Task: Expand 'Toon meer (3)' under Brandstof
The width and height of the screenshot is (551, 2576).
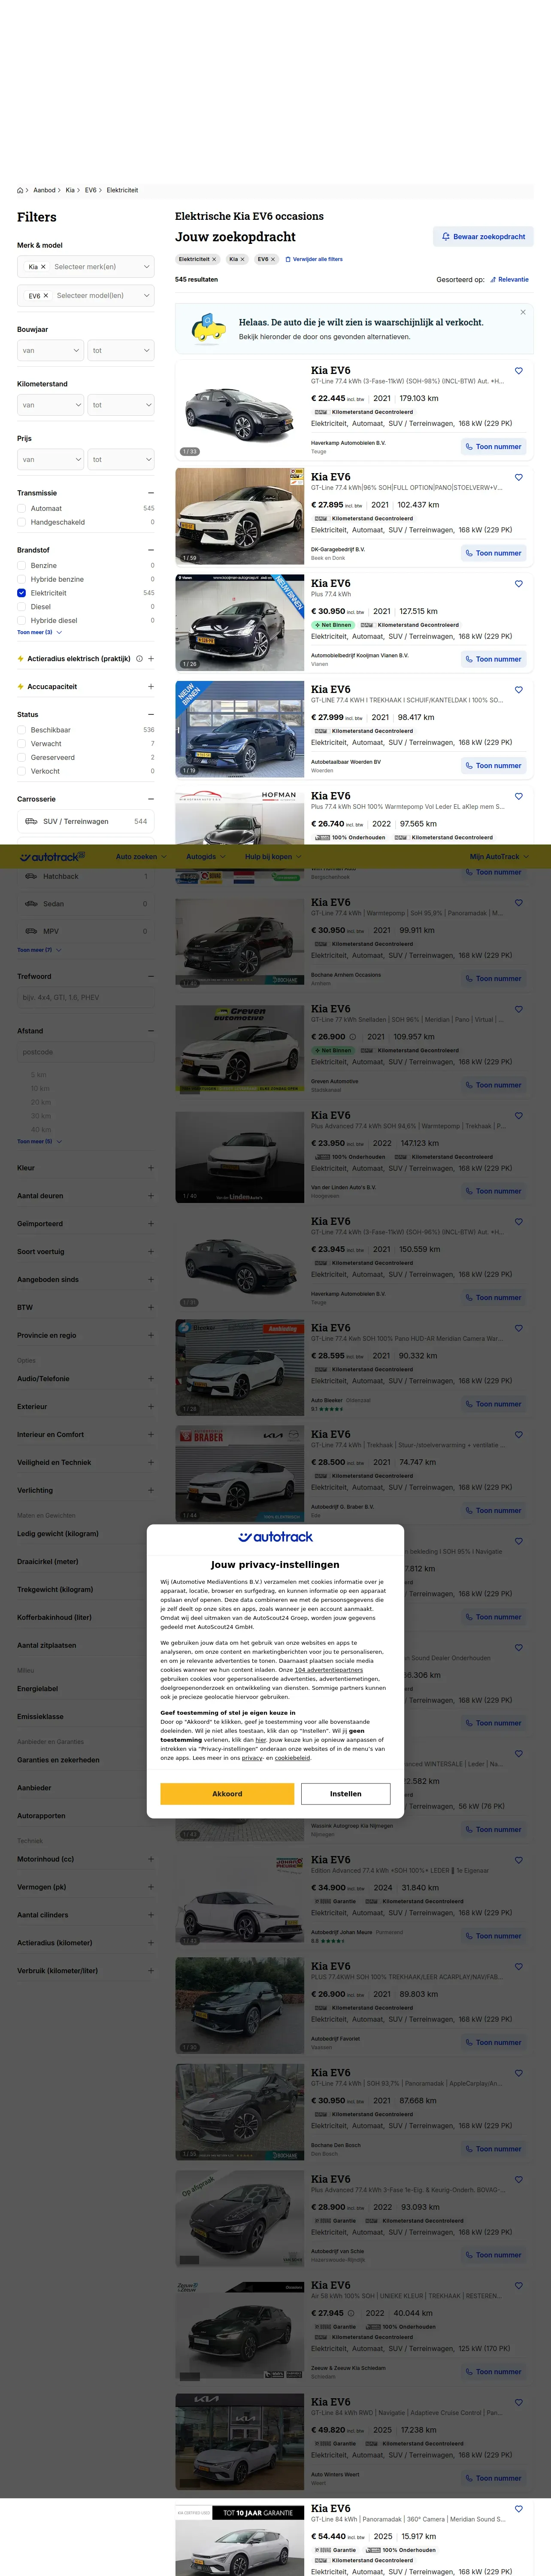Action: 39,632
